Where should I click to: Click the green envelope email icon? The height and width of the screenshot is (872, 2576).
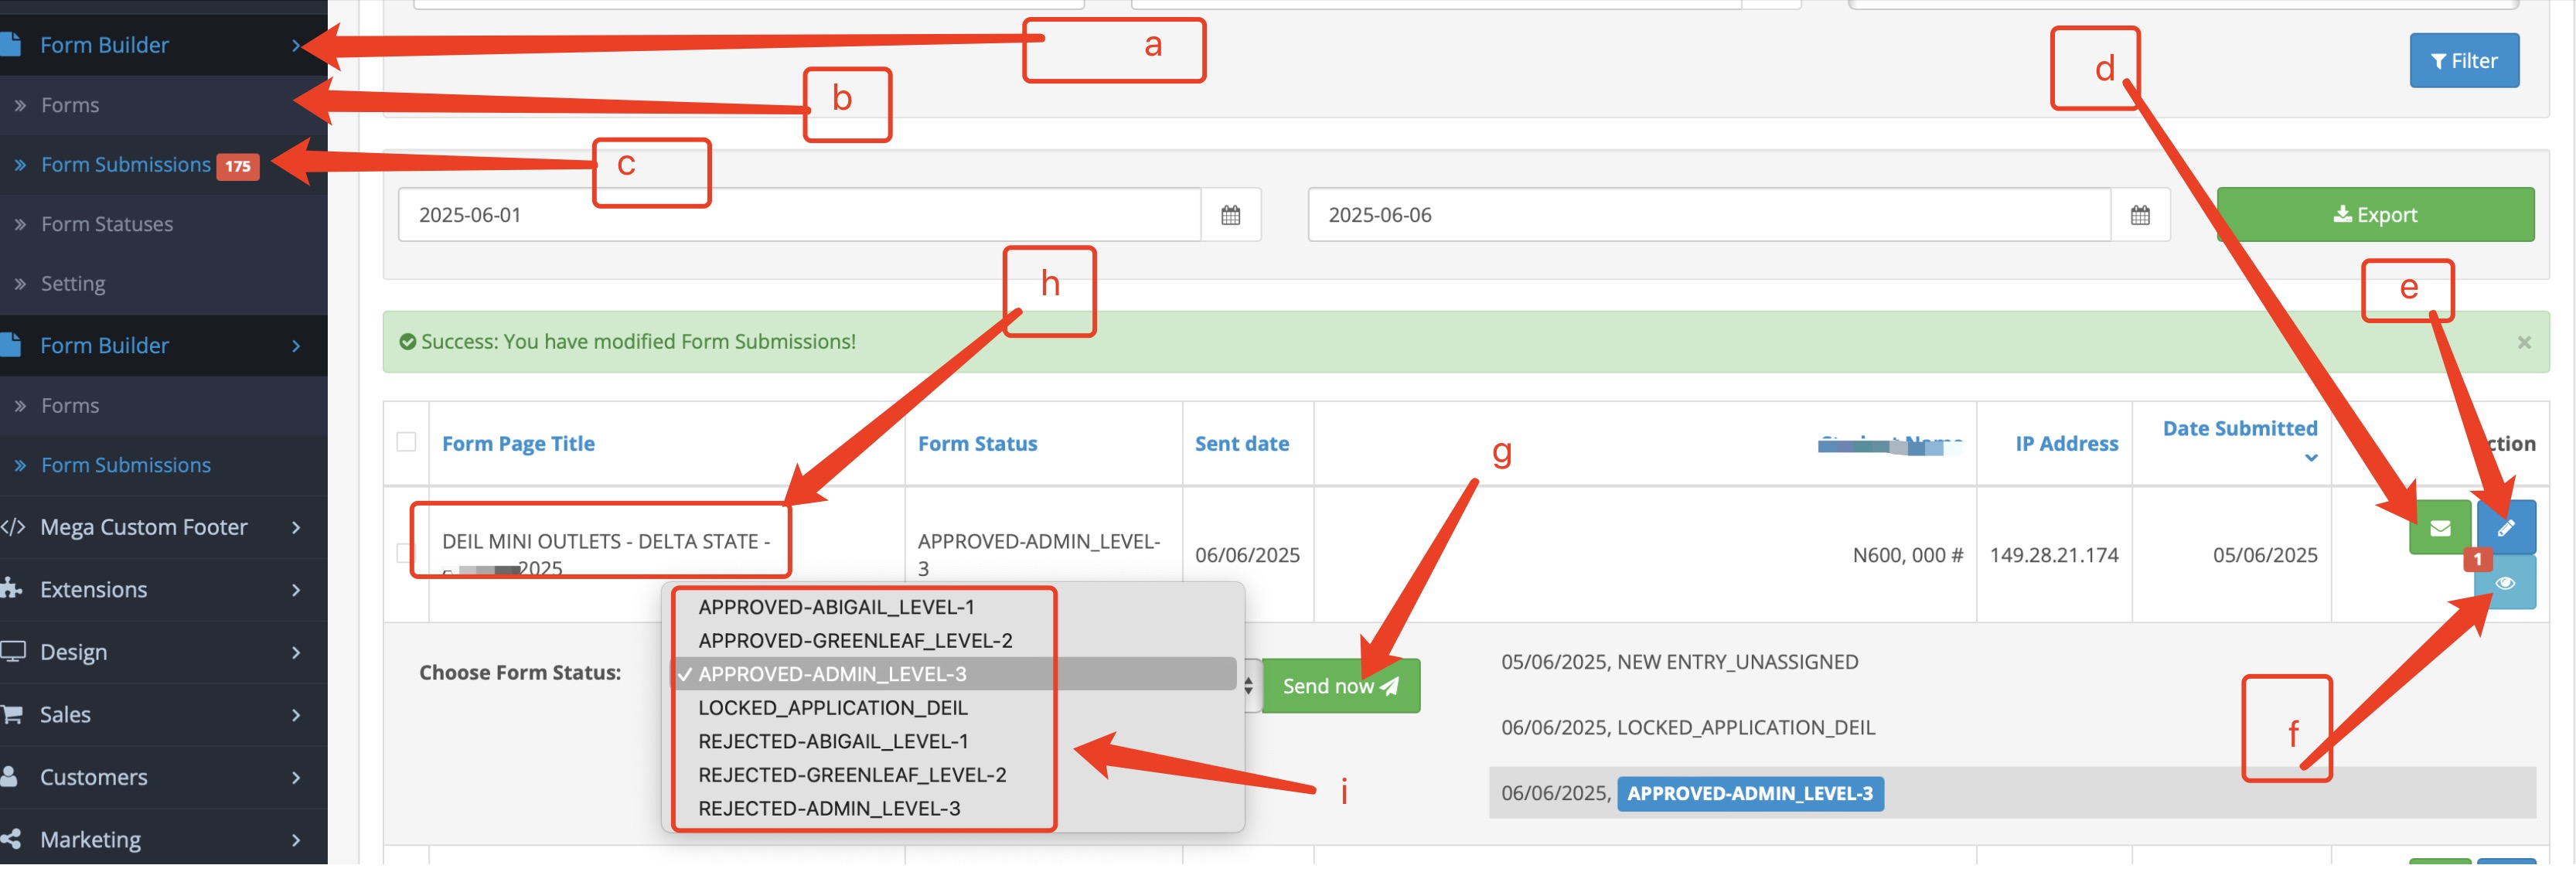[x=2439, y=528]
